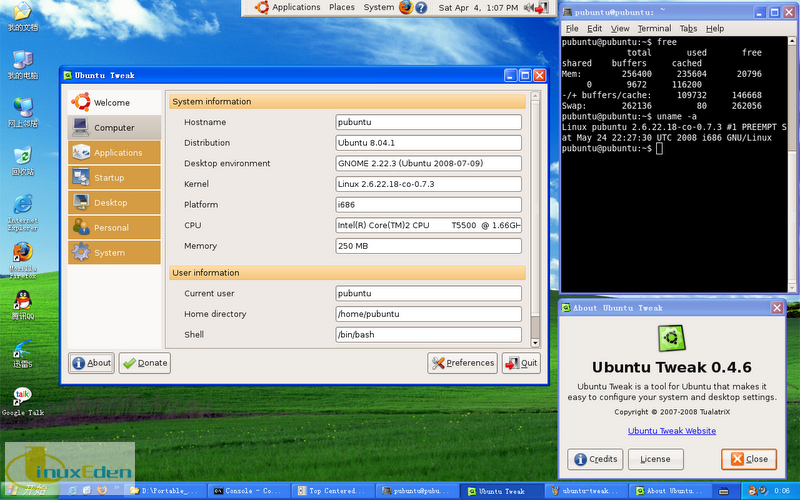Screen dimensions: 800x500
Task: Click the Distribution field showing Ubuntu 8.04.1
Action: 429,143
